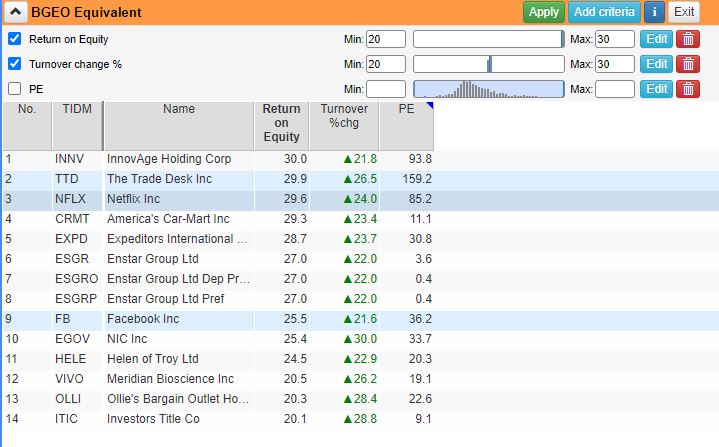This screenshot has width=719, height=447.
Task: Click the EXPD ticker
Action: pyautogui.click(x=71, y=239)
